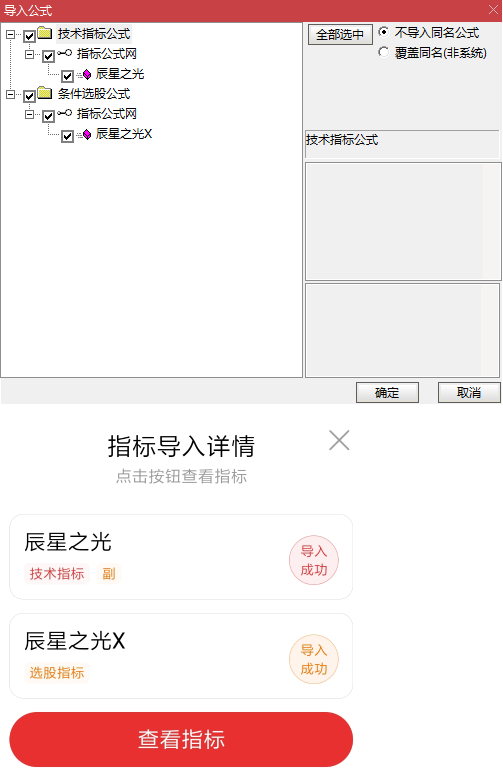Uncheck the 技术指标公式 checkbox
This screenshot has height=770, width=503.
coord(29,36)
